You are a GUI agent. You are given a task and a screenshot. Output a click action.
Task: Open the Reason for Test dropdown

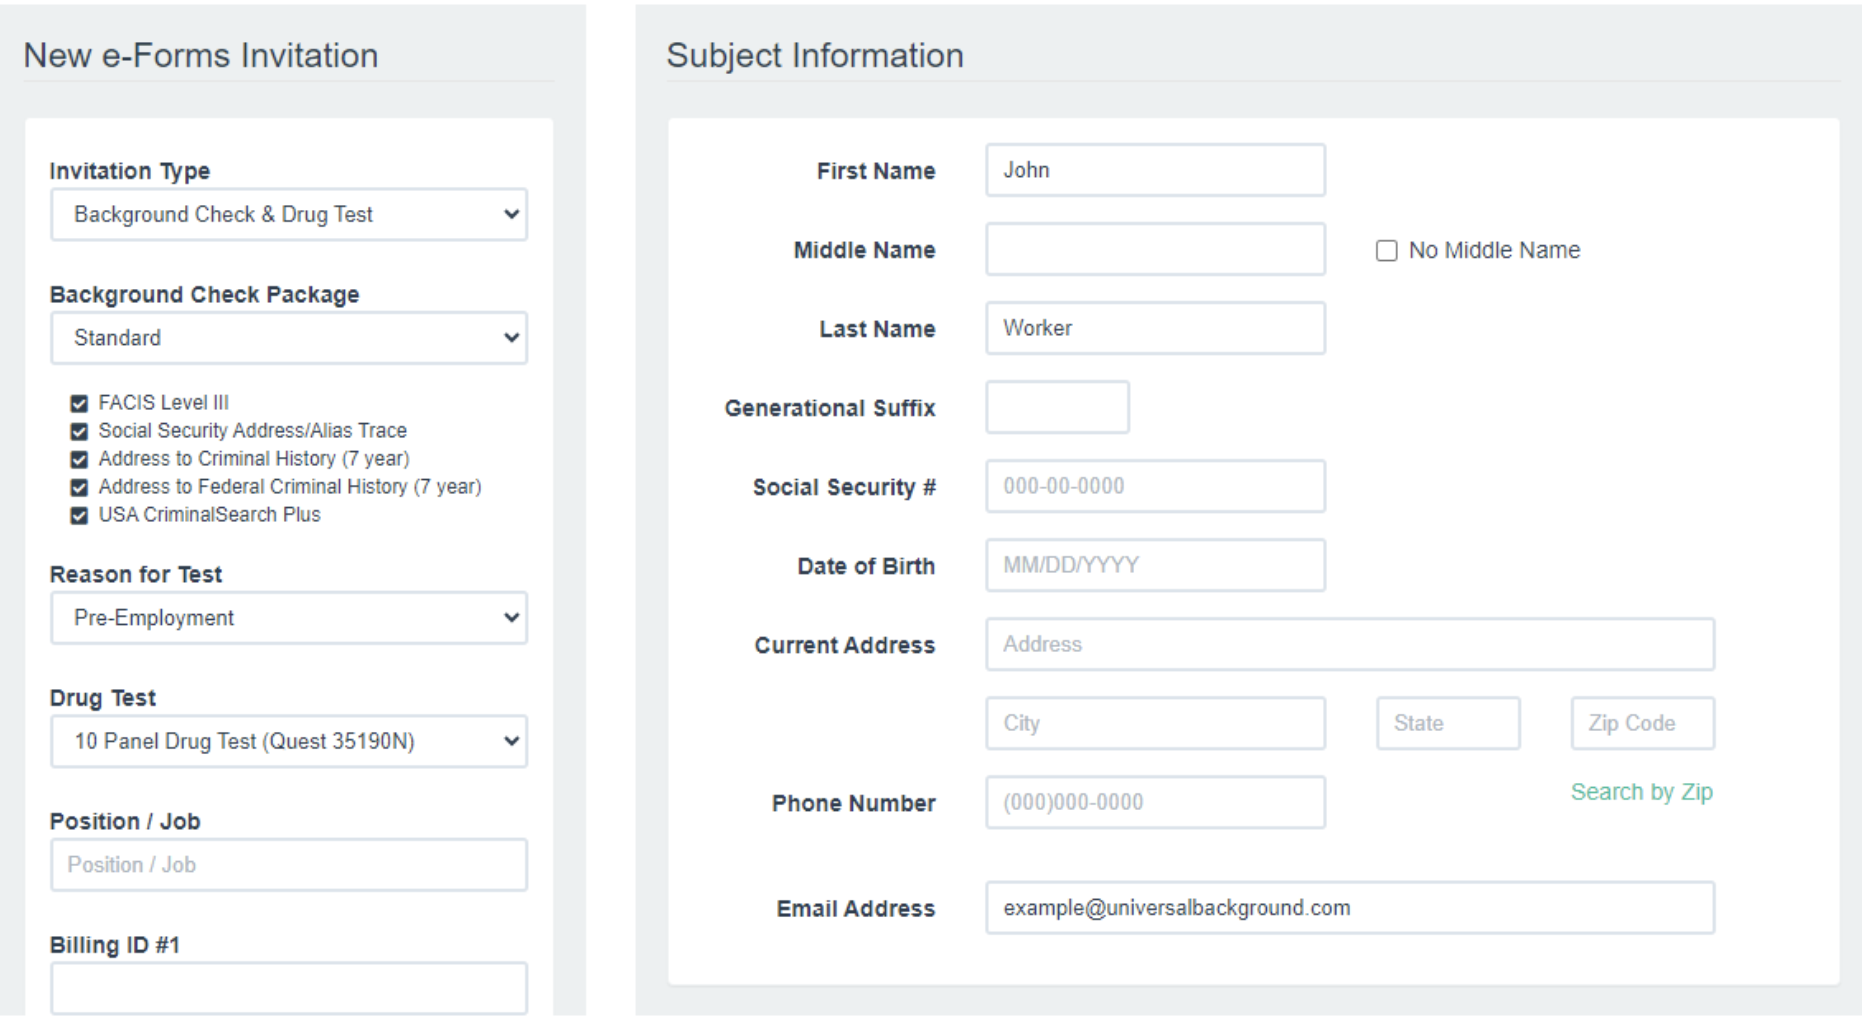(289, 618)
